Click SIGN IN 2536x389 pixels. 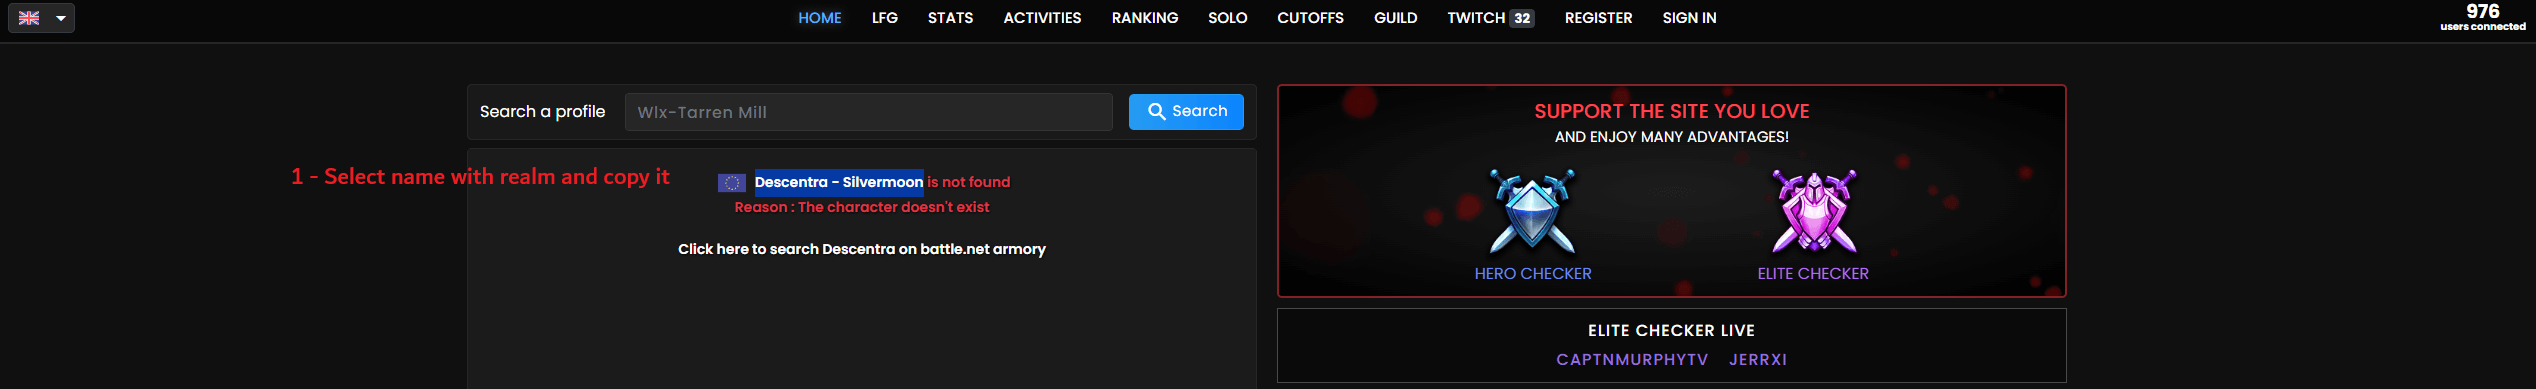(x=1689, y=18)
